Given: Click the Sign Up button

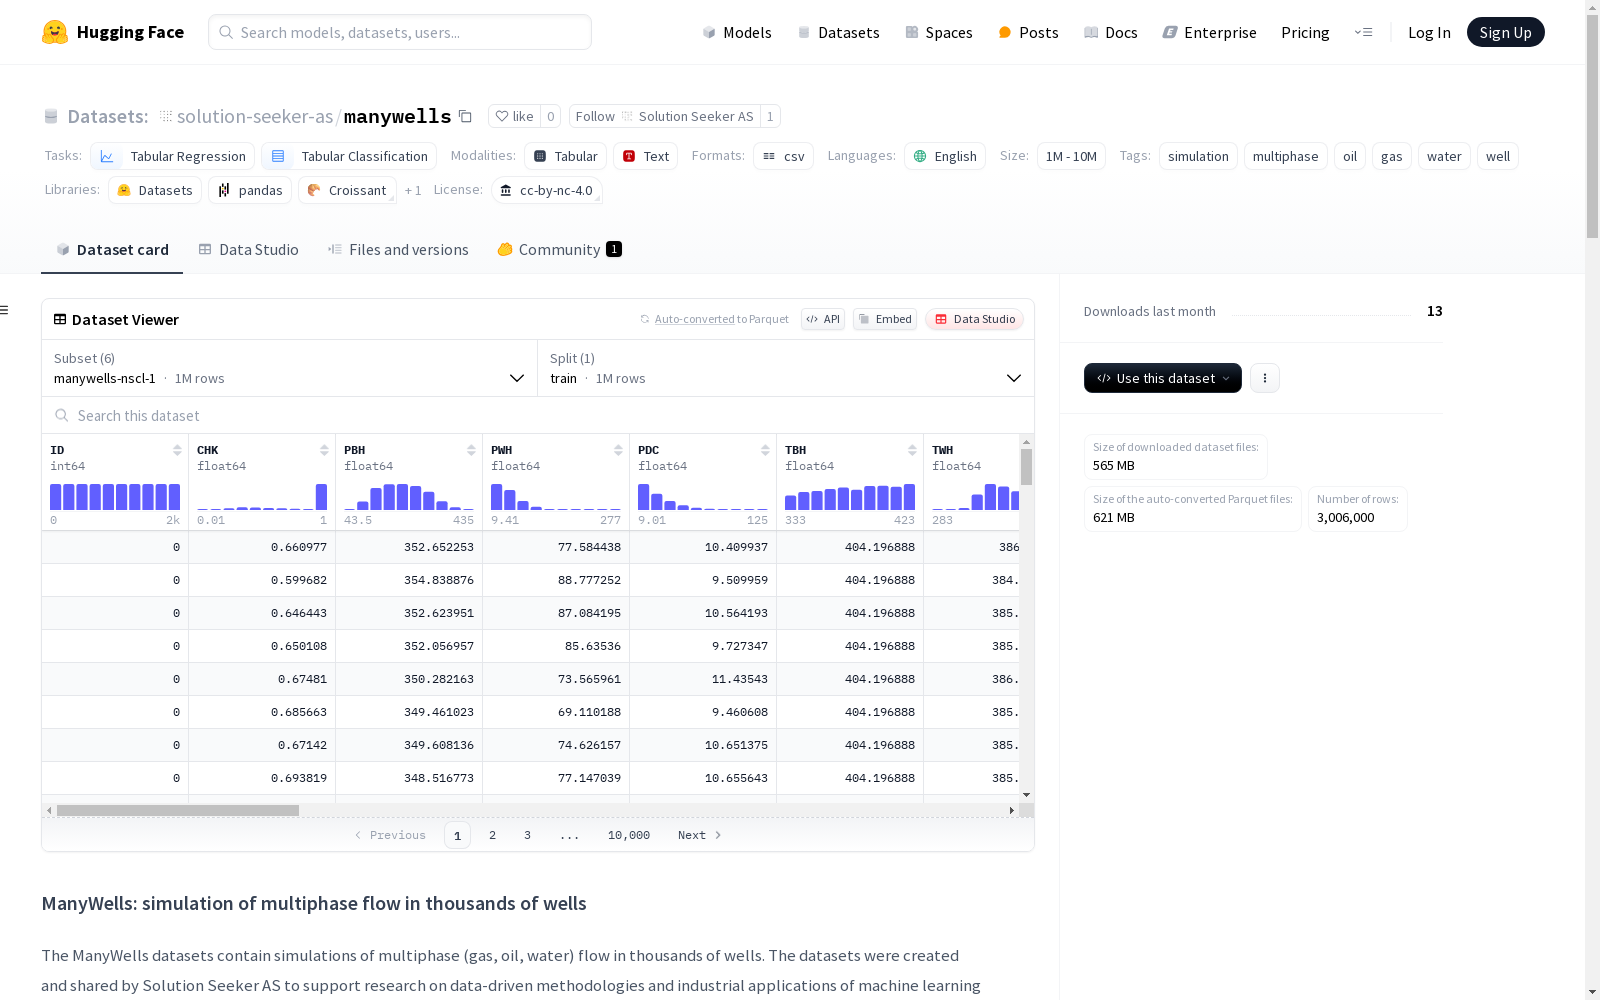Looking at the screenshot, I should click(x=1506, y=32).
